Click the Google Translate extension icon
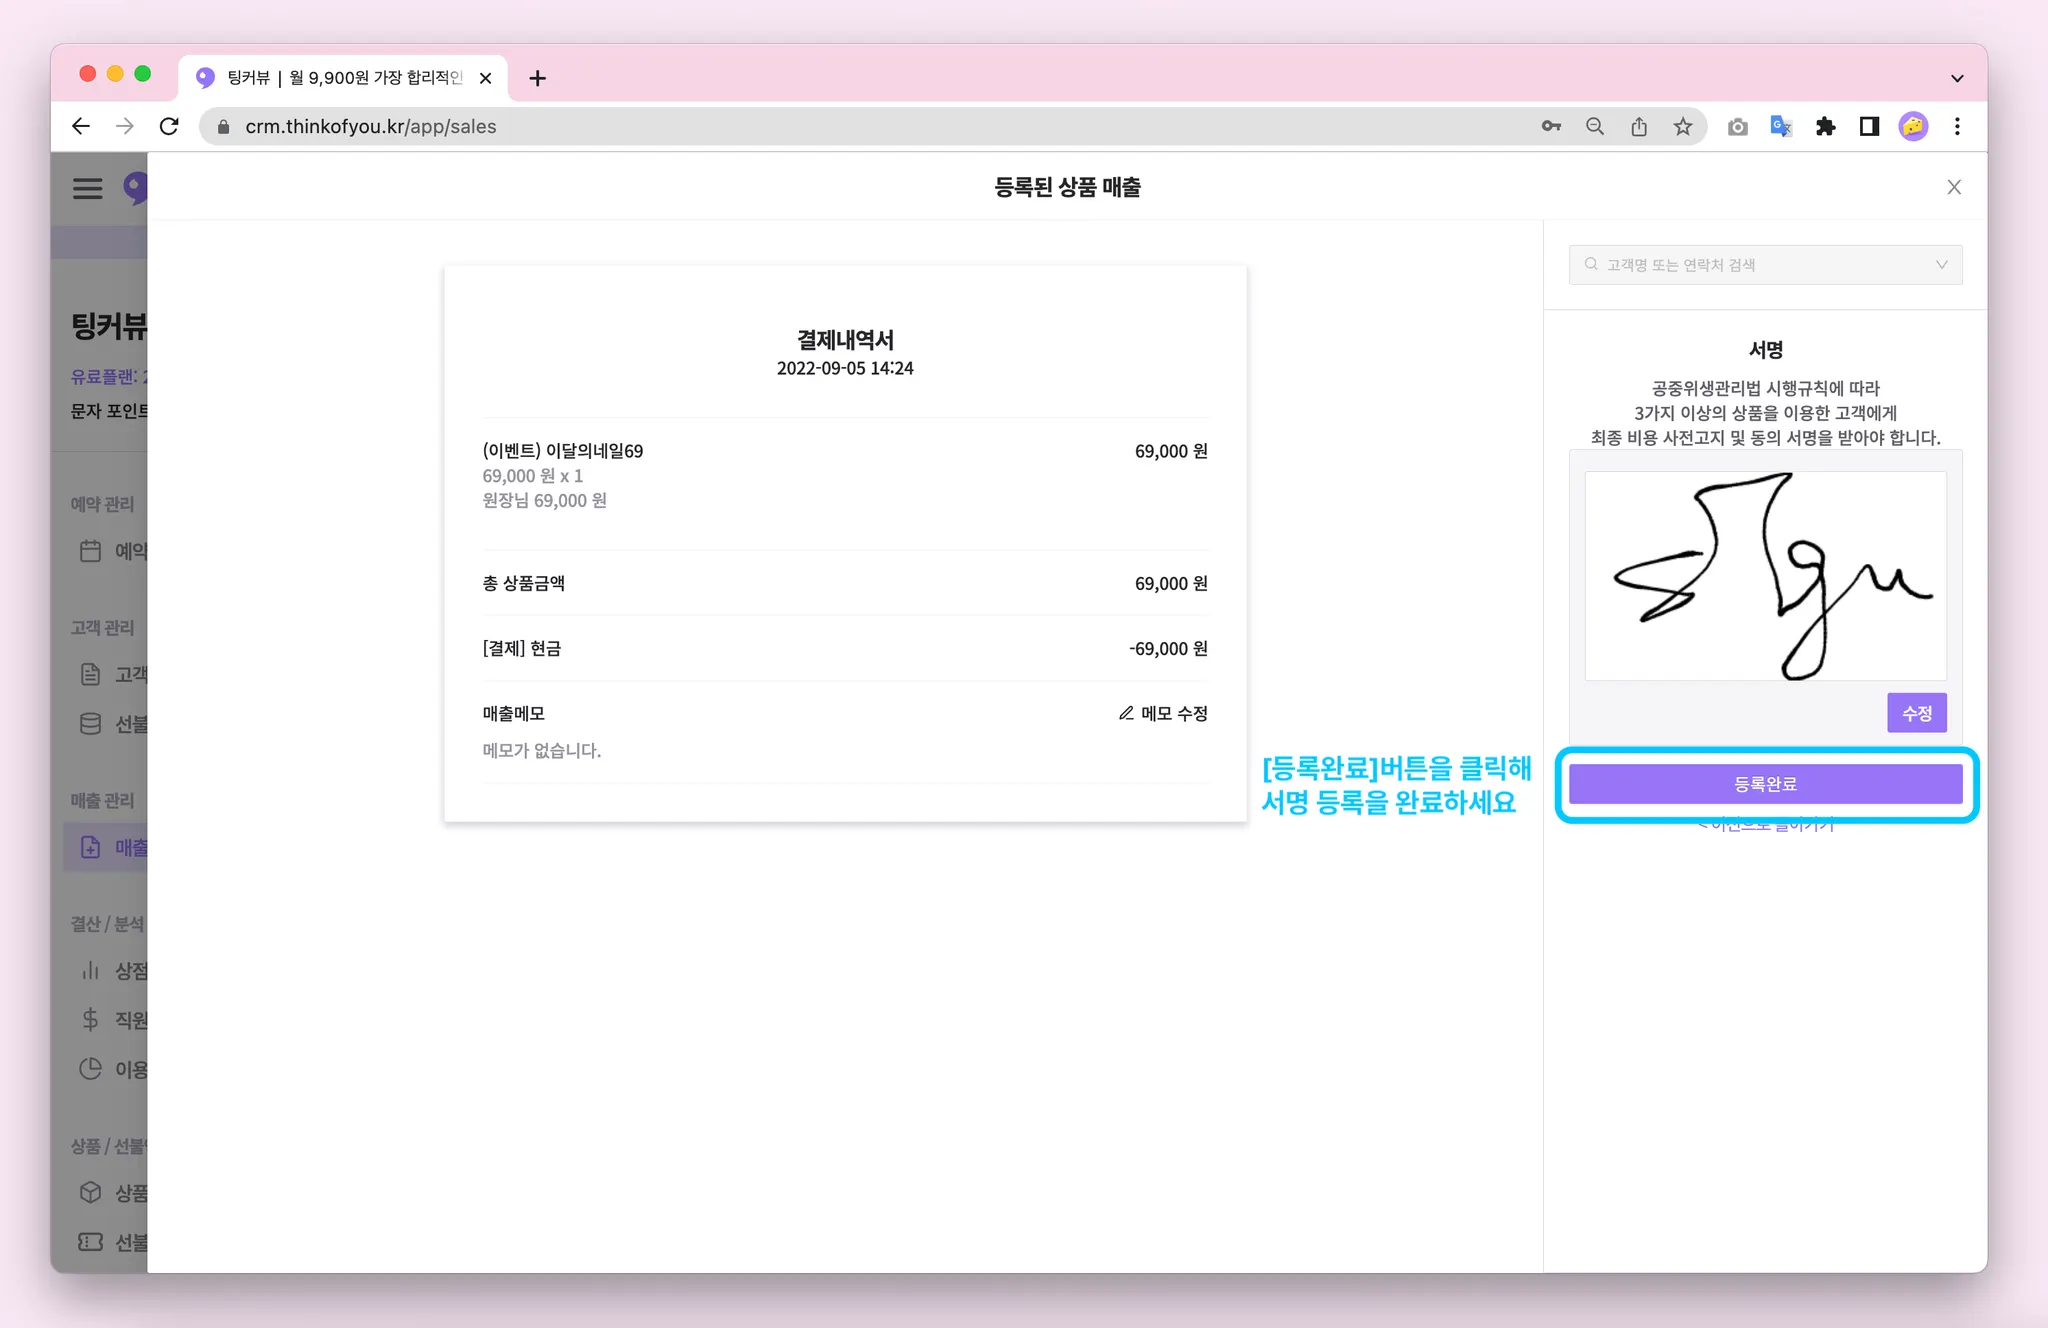Screen dimensions: 2048x1328 (1781, 126)
